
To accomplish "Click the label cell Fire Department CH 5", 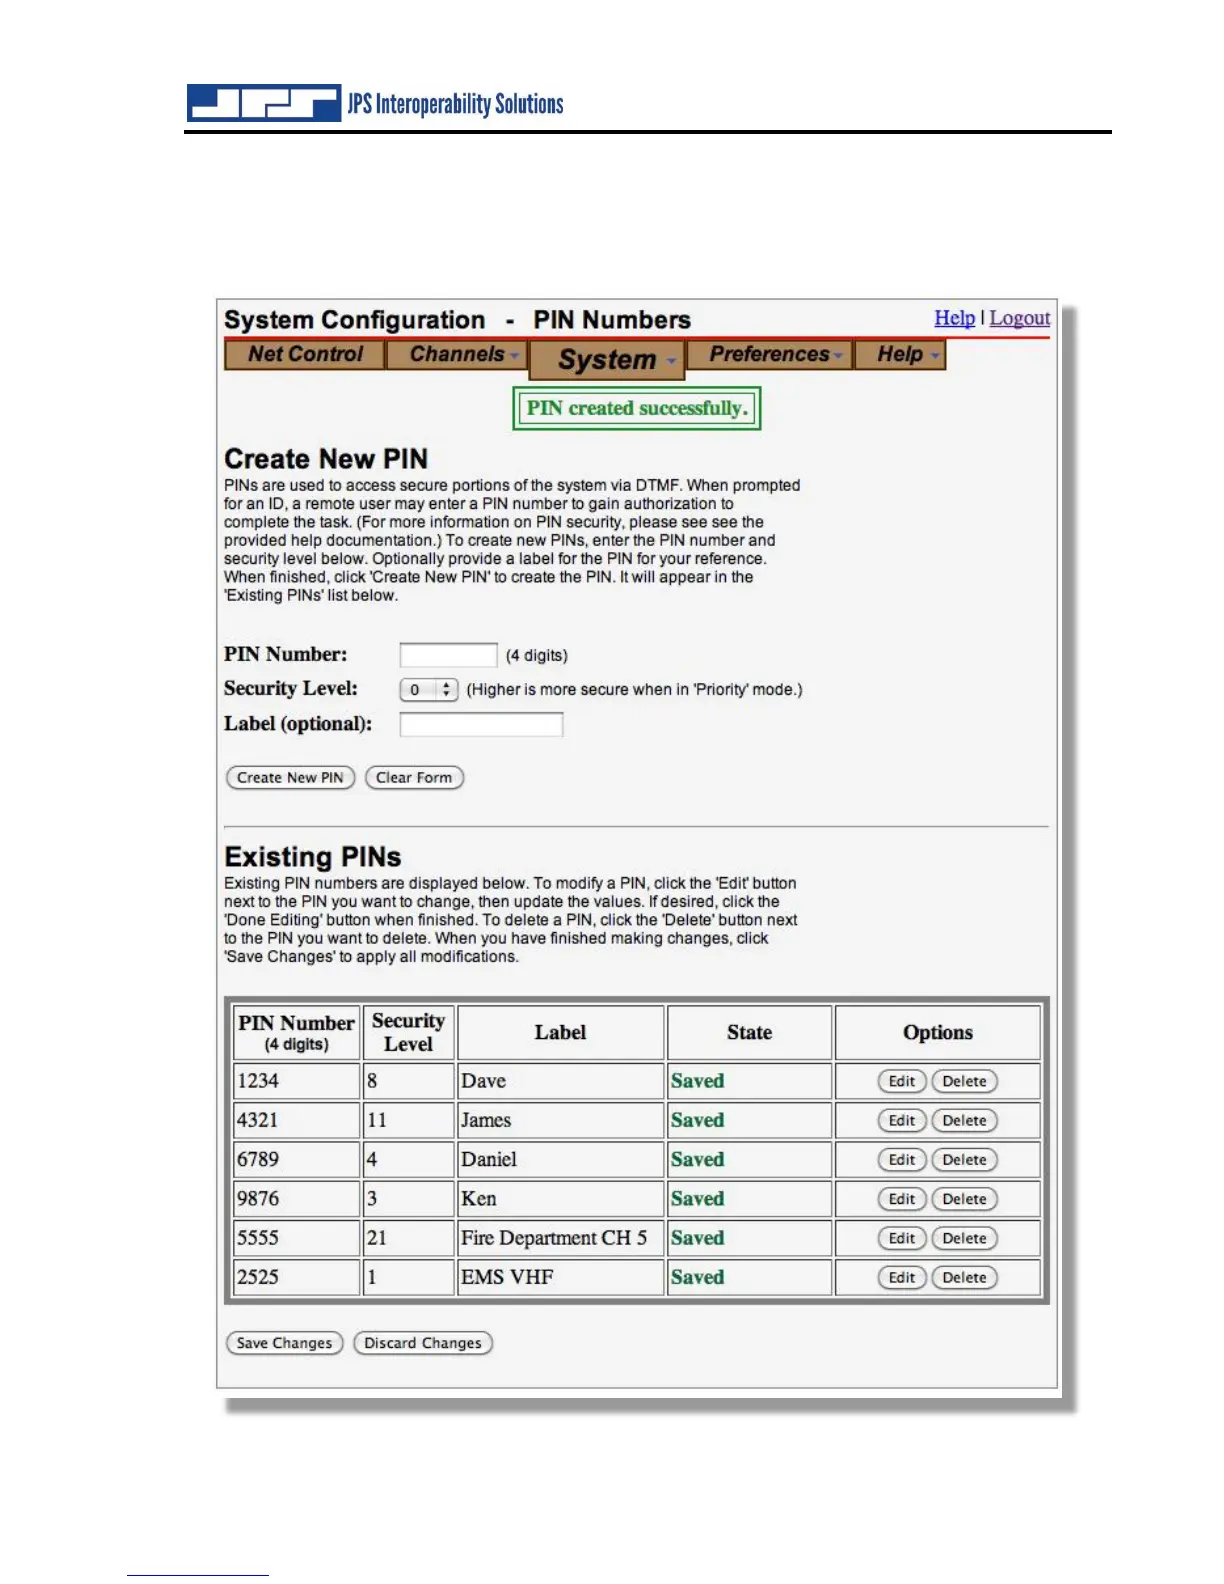I will 561,1238.
